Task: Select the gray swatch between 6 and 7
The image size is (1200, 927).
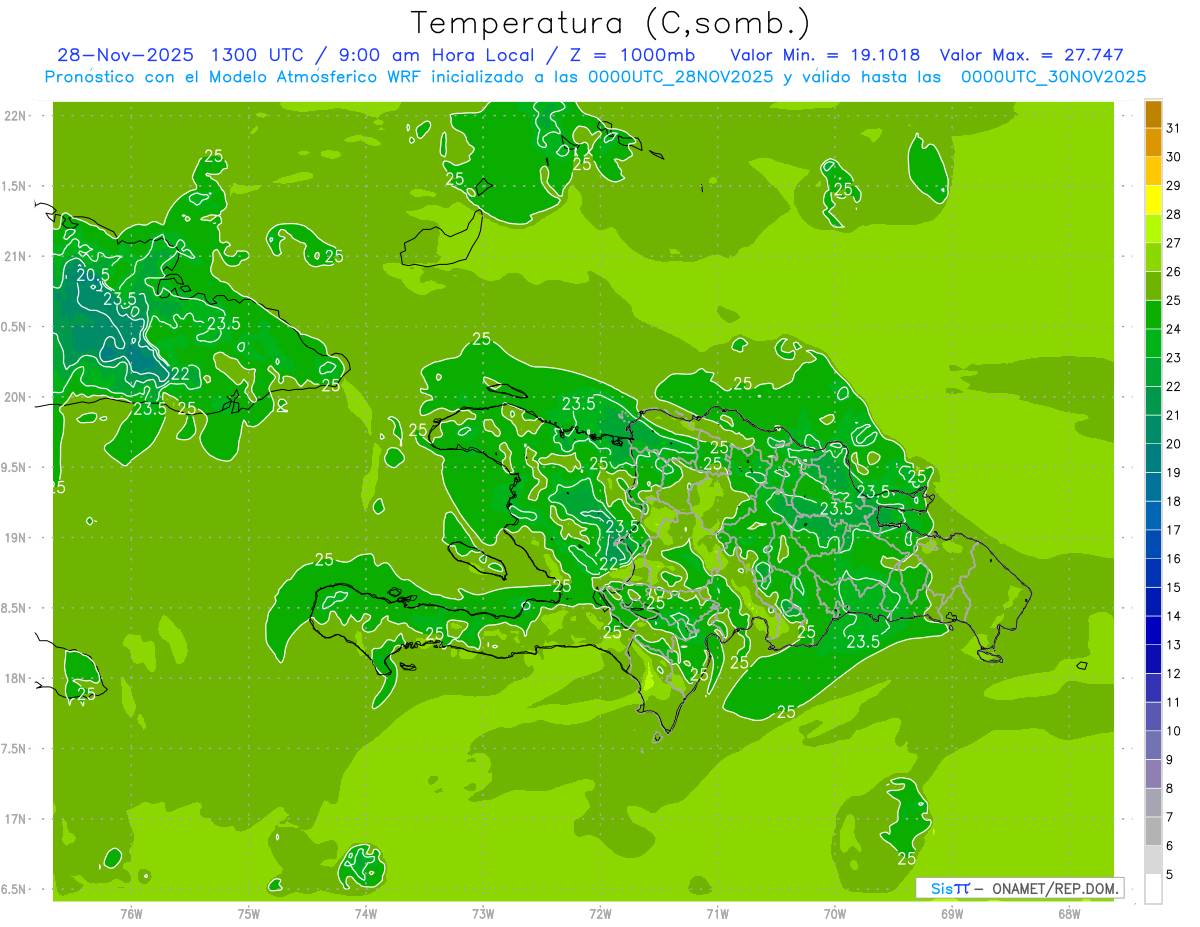Action: (x=1153, y=831)
